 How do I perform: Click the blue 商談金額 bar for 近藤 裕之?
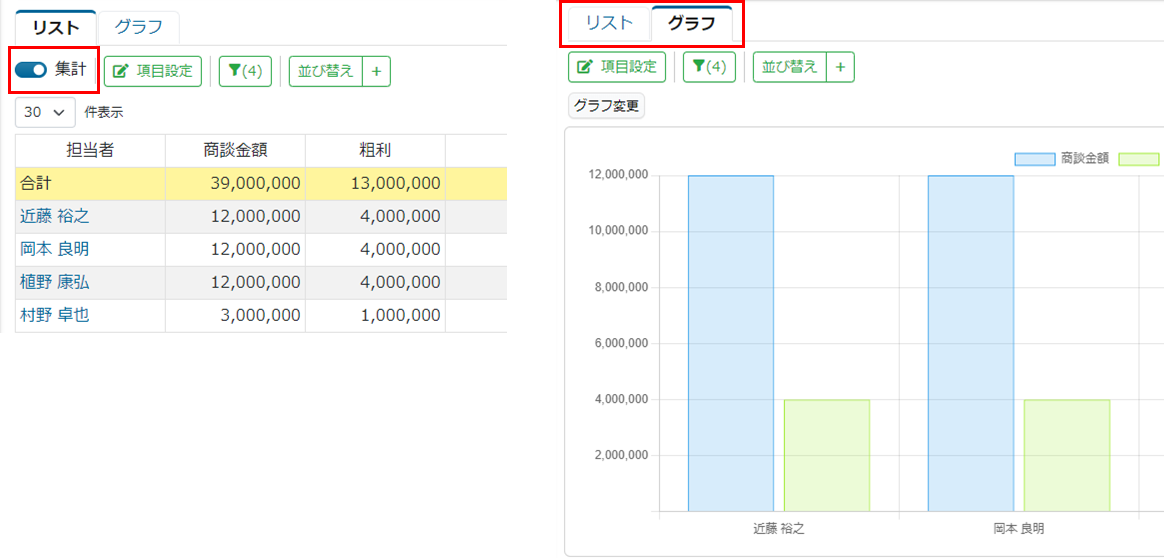point(731,344)
